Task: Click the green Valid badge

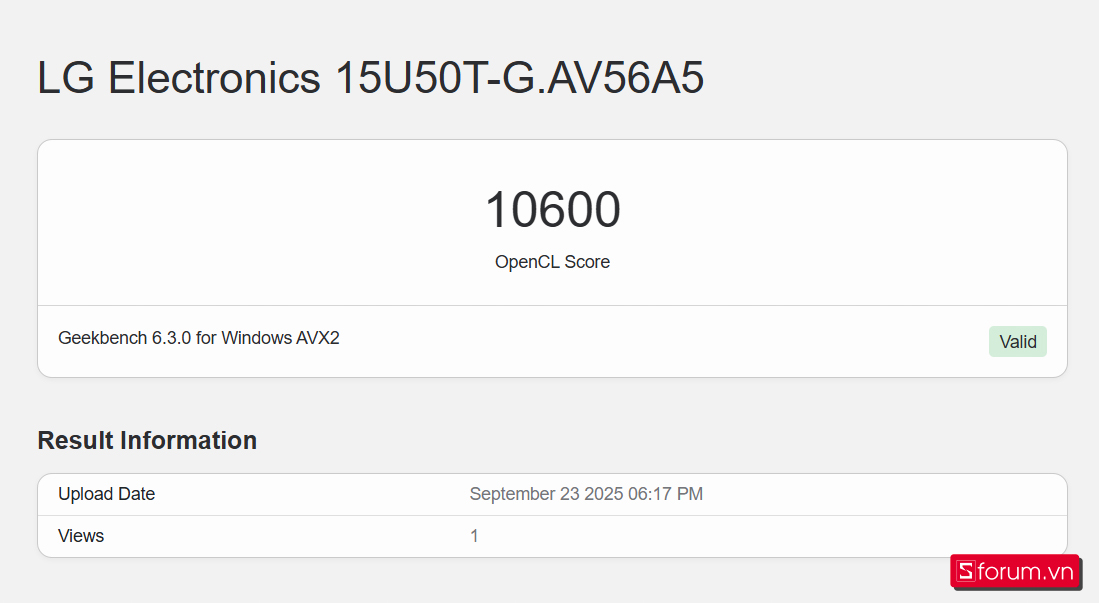Action: coord(1017,342)
